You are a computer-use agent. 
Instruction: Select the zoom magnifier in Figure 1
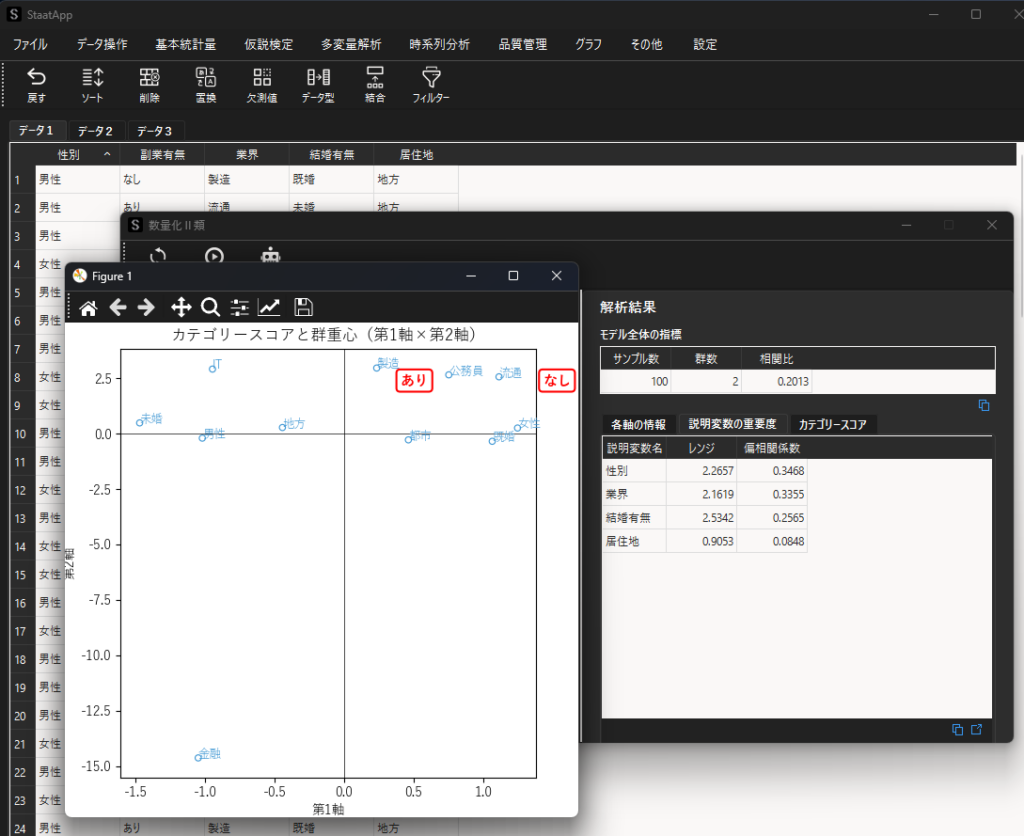(x=211, y=307)
